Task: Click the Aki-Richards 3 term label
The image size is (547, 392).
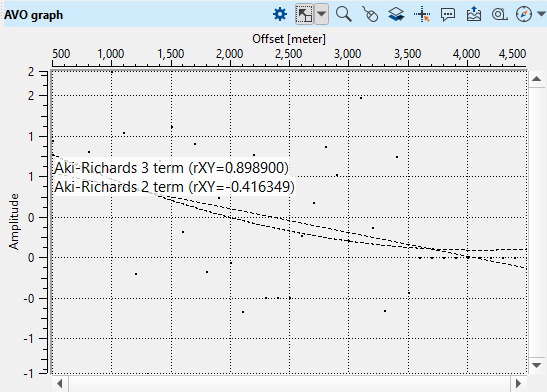Action: point(171,168)
